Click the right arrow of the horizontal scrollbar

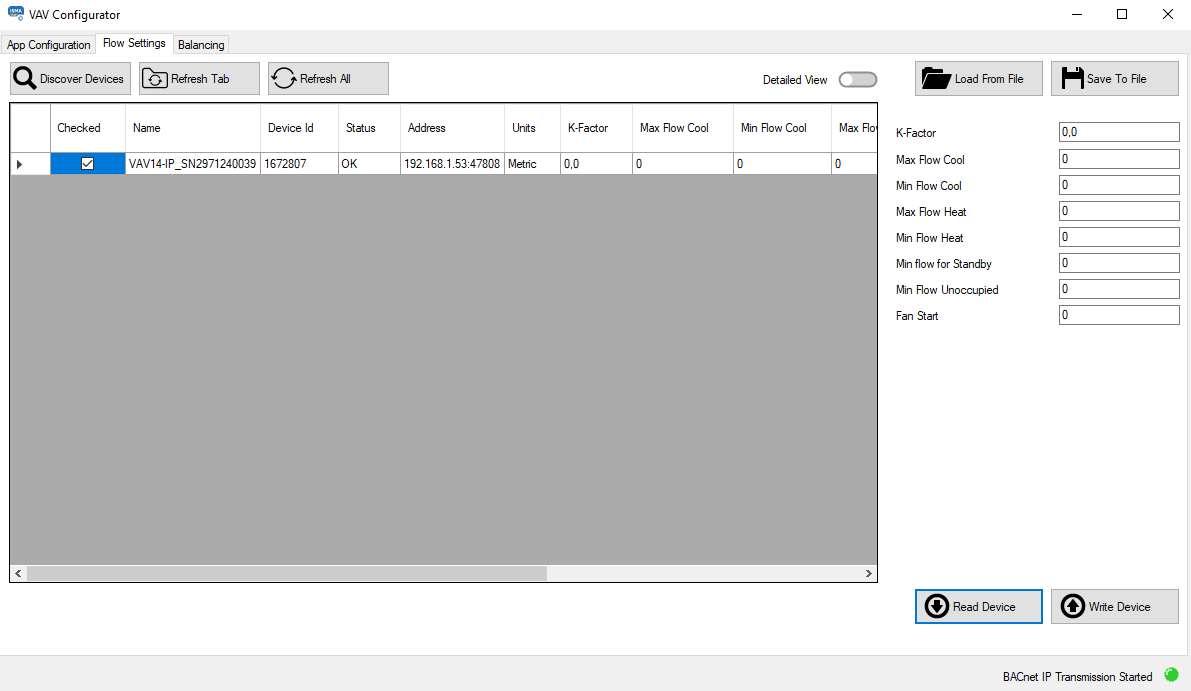pyautogui.click(x=869, y=573)
